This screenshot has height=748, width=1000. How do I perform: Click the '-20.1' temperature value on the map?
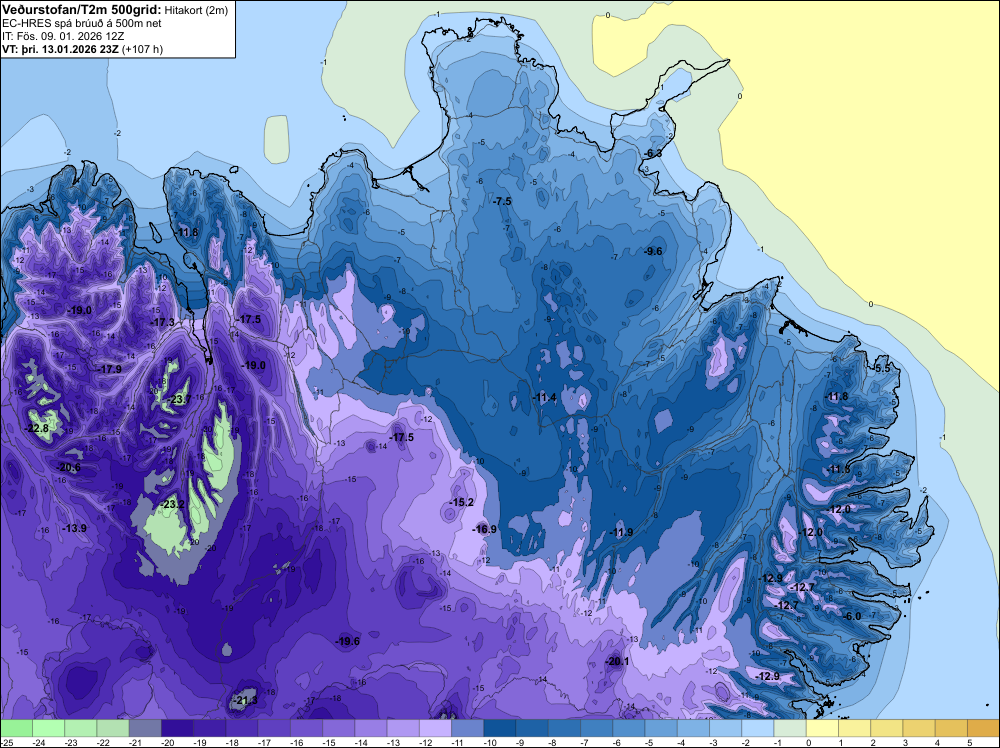[616, 661]
